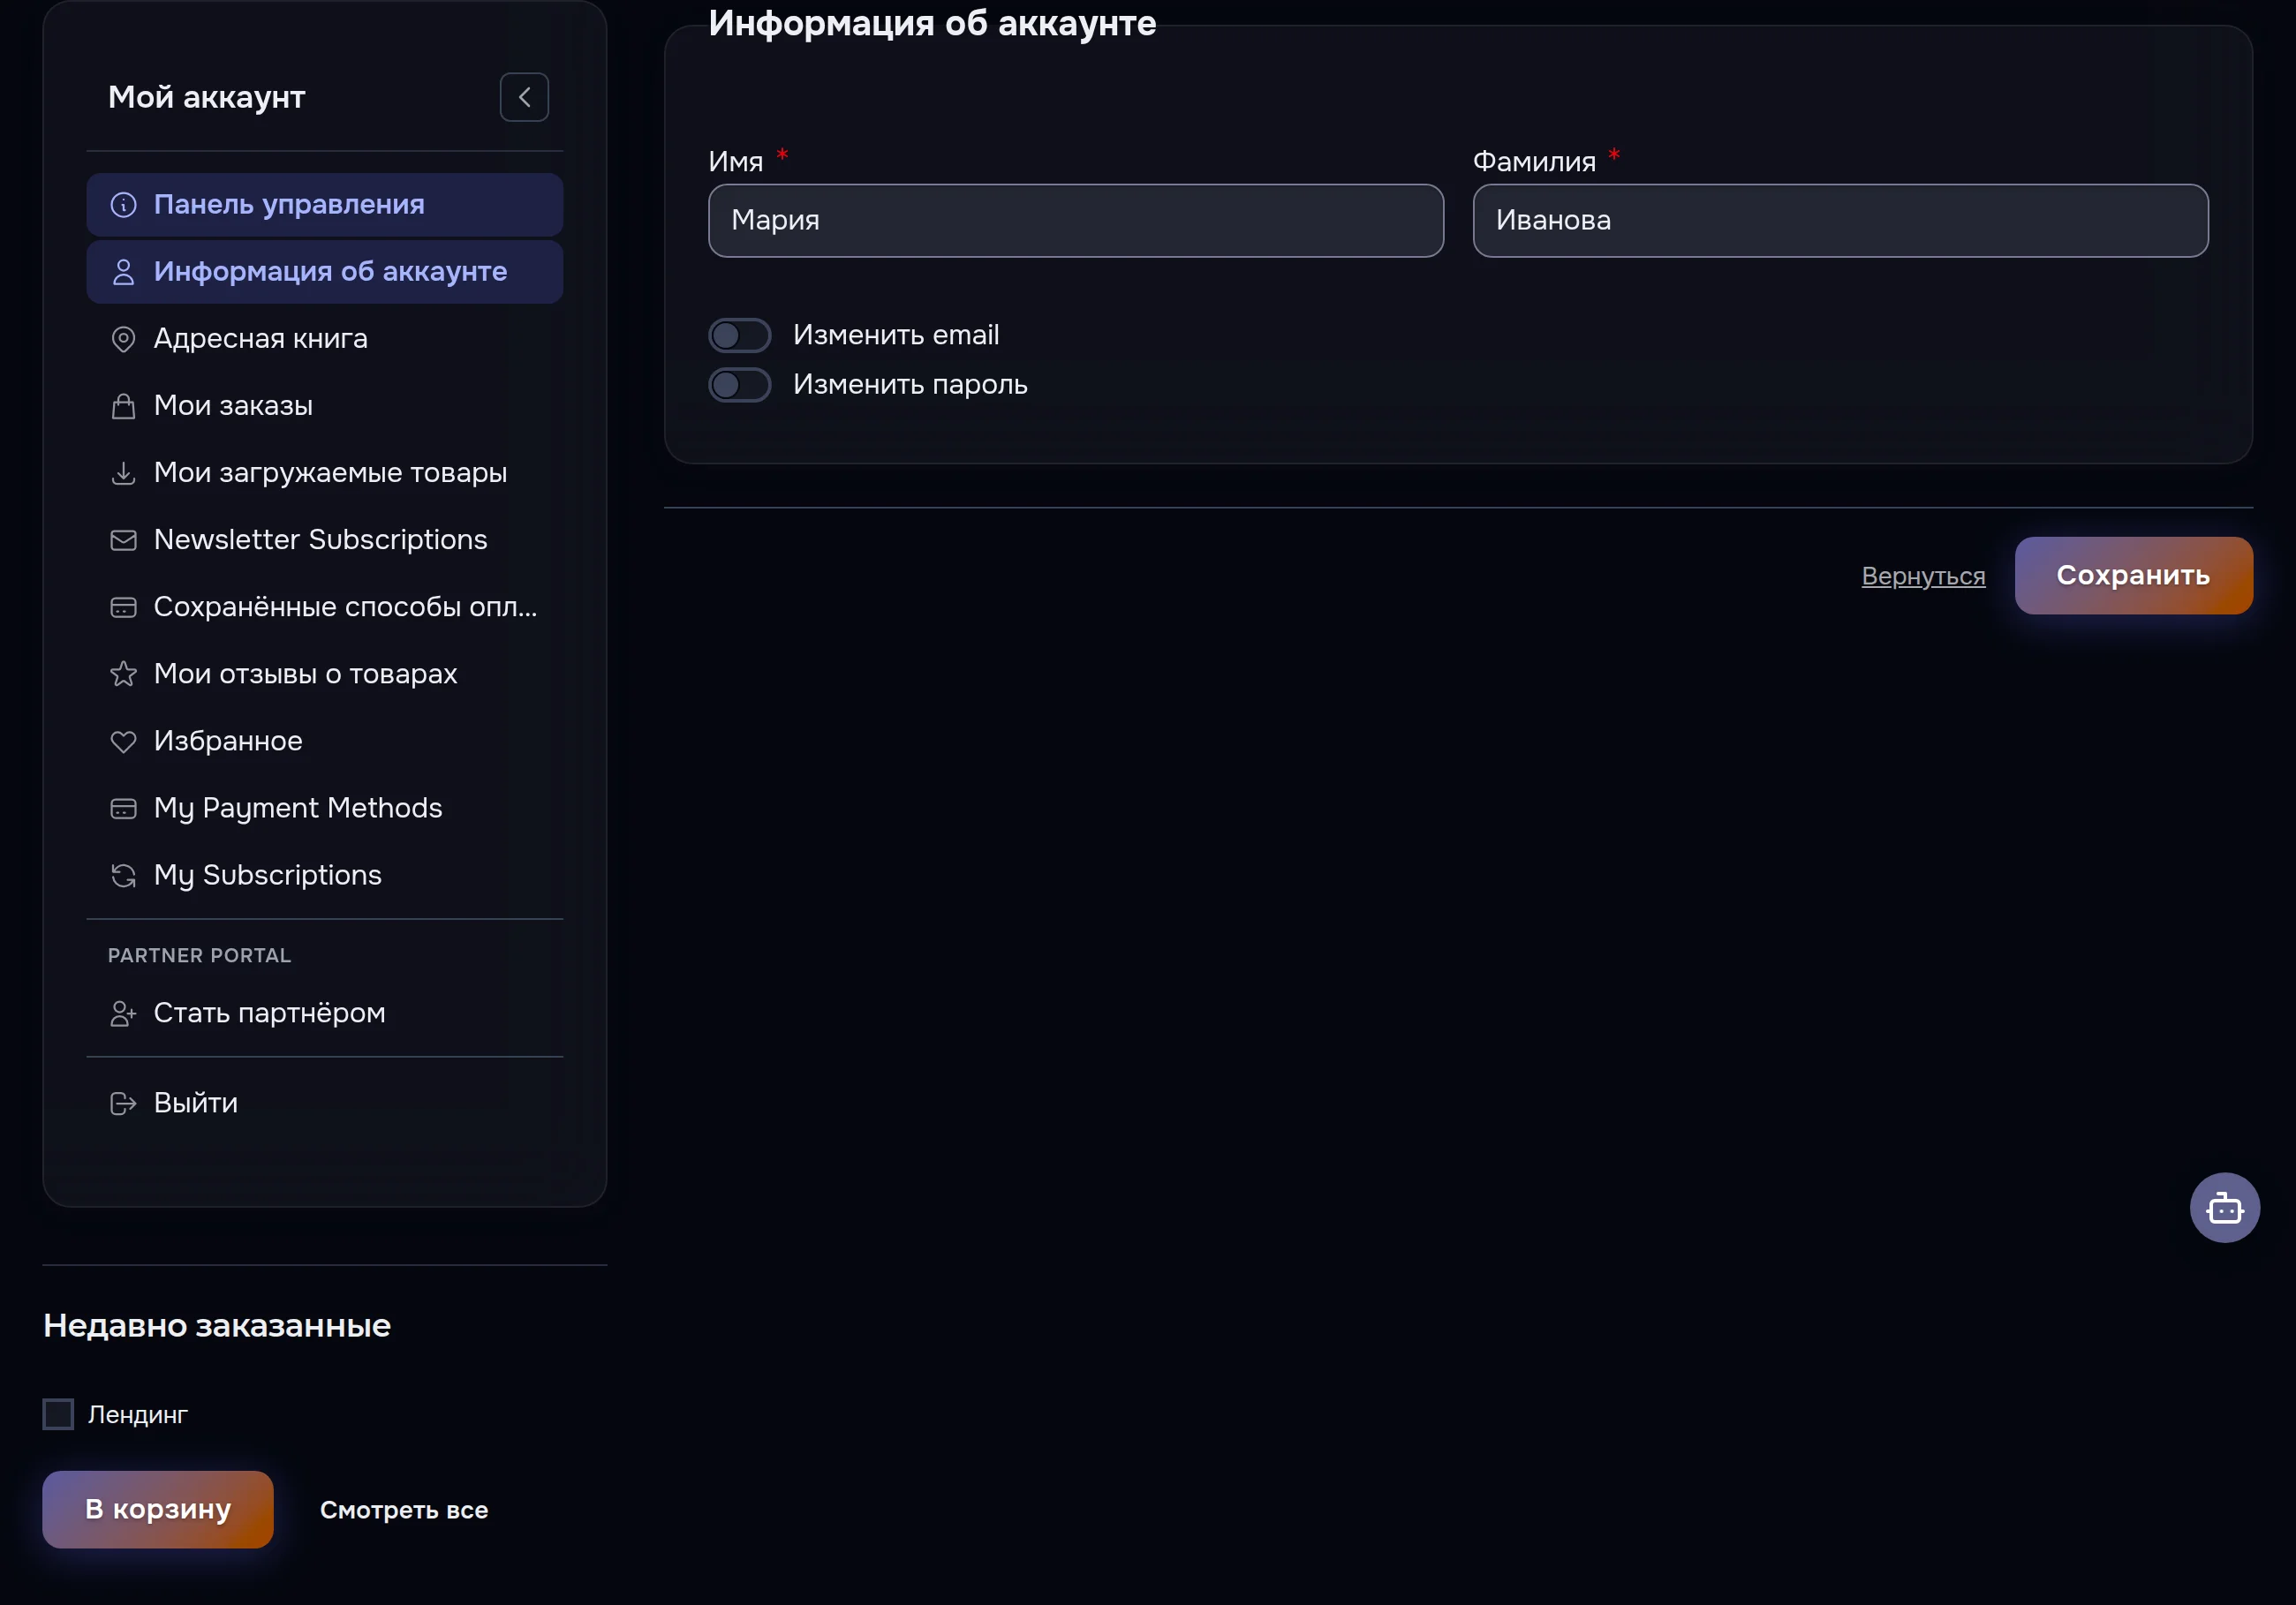The width and height of the screenshot is (2296, 1605).
Task: Click the user icon beside Информация об аккаунте
Action: 123,272
